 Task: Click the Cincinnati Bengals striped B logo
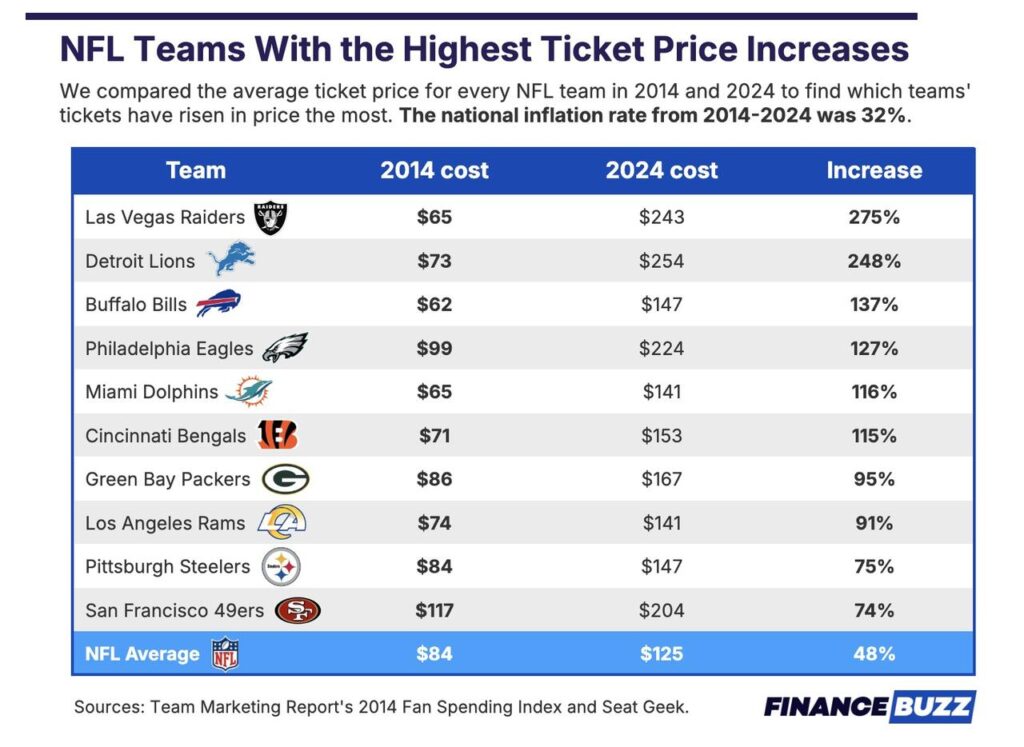tap(278, 435)
